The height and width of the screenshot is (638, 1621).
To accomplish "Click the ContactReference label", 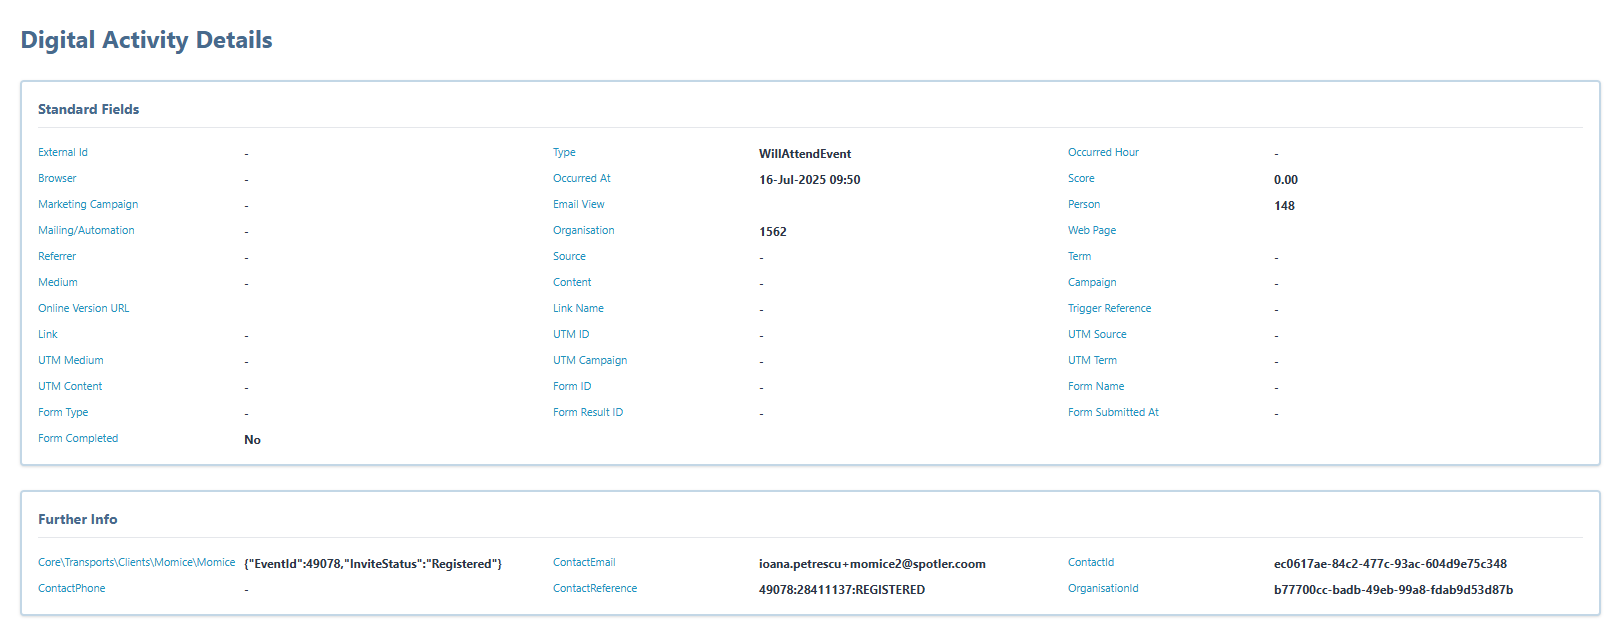I will coord(595,588).
